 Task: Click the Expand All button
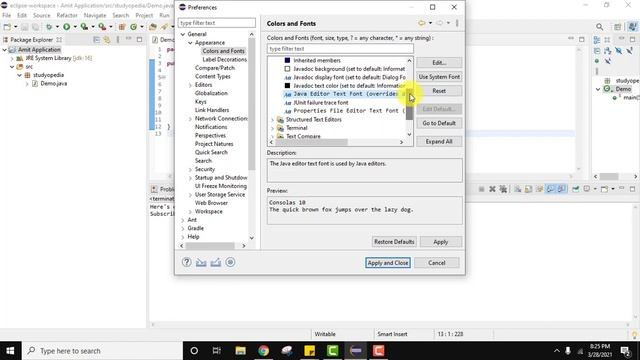click(439, 141)
